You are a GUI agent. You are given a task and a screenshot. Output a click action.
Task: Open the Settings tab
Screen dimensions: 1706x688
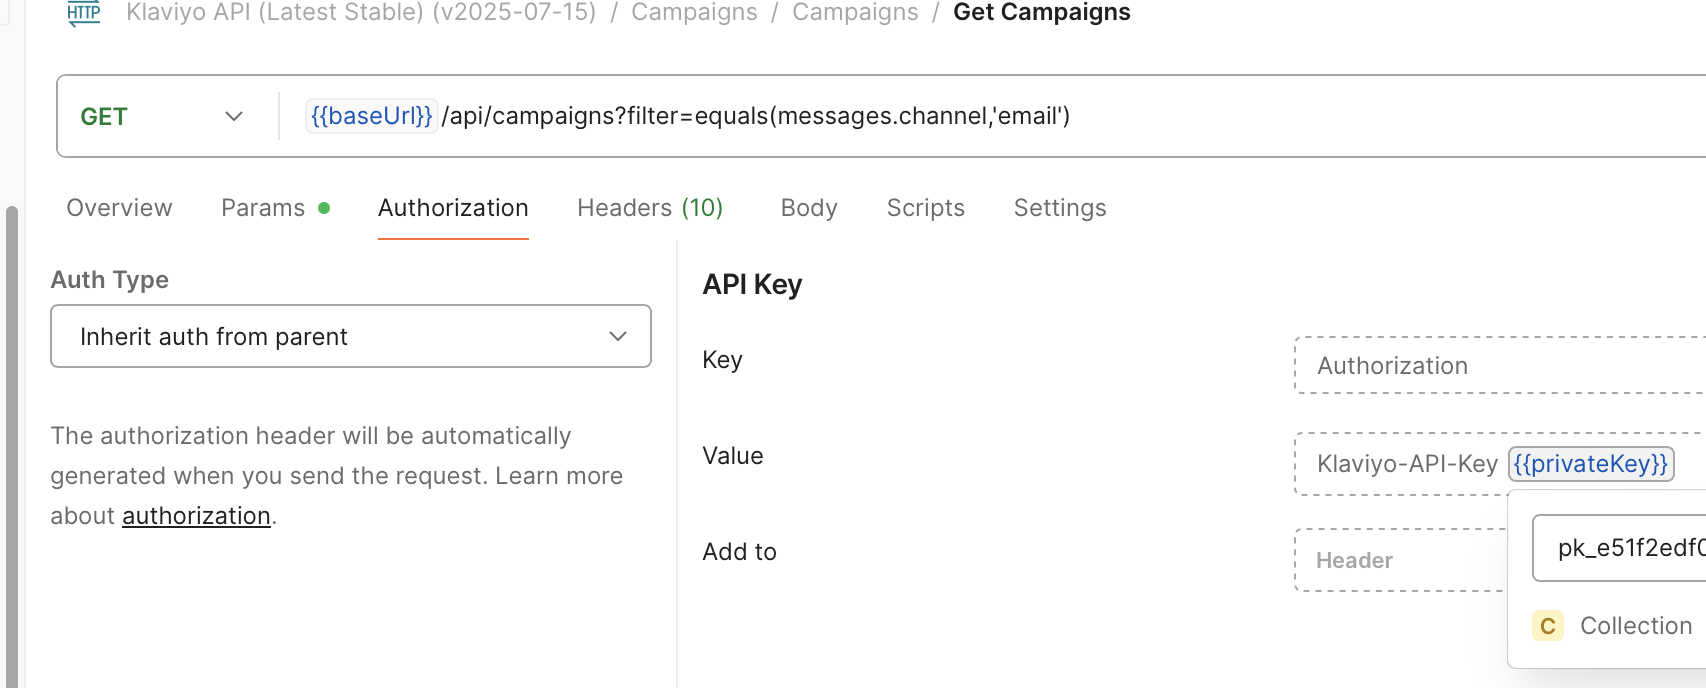click(x=1060, y=208)
